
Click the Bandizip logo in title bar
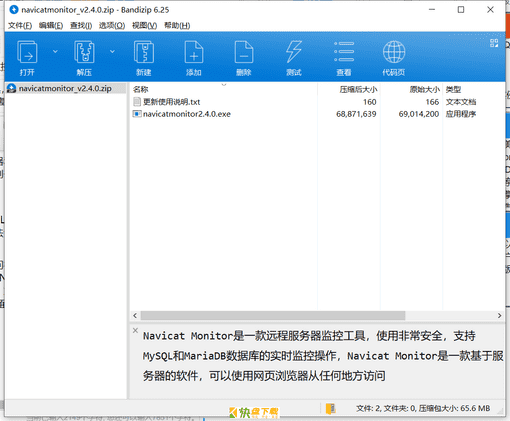point(14,10)
